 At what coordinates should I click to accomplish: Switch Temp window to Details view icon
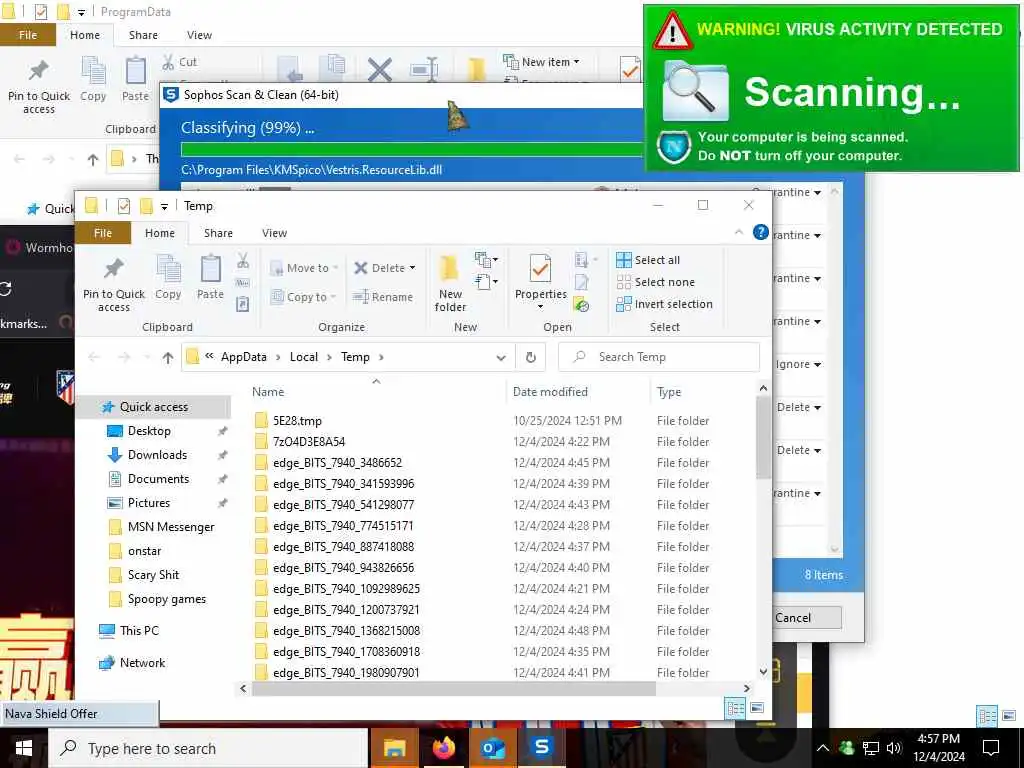pos(735,708)
